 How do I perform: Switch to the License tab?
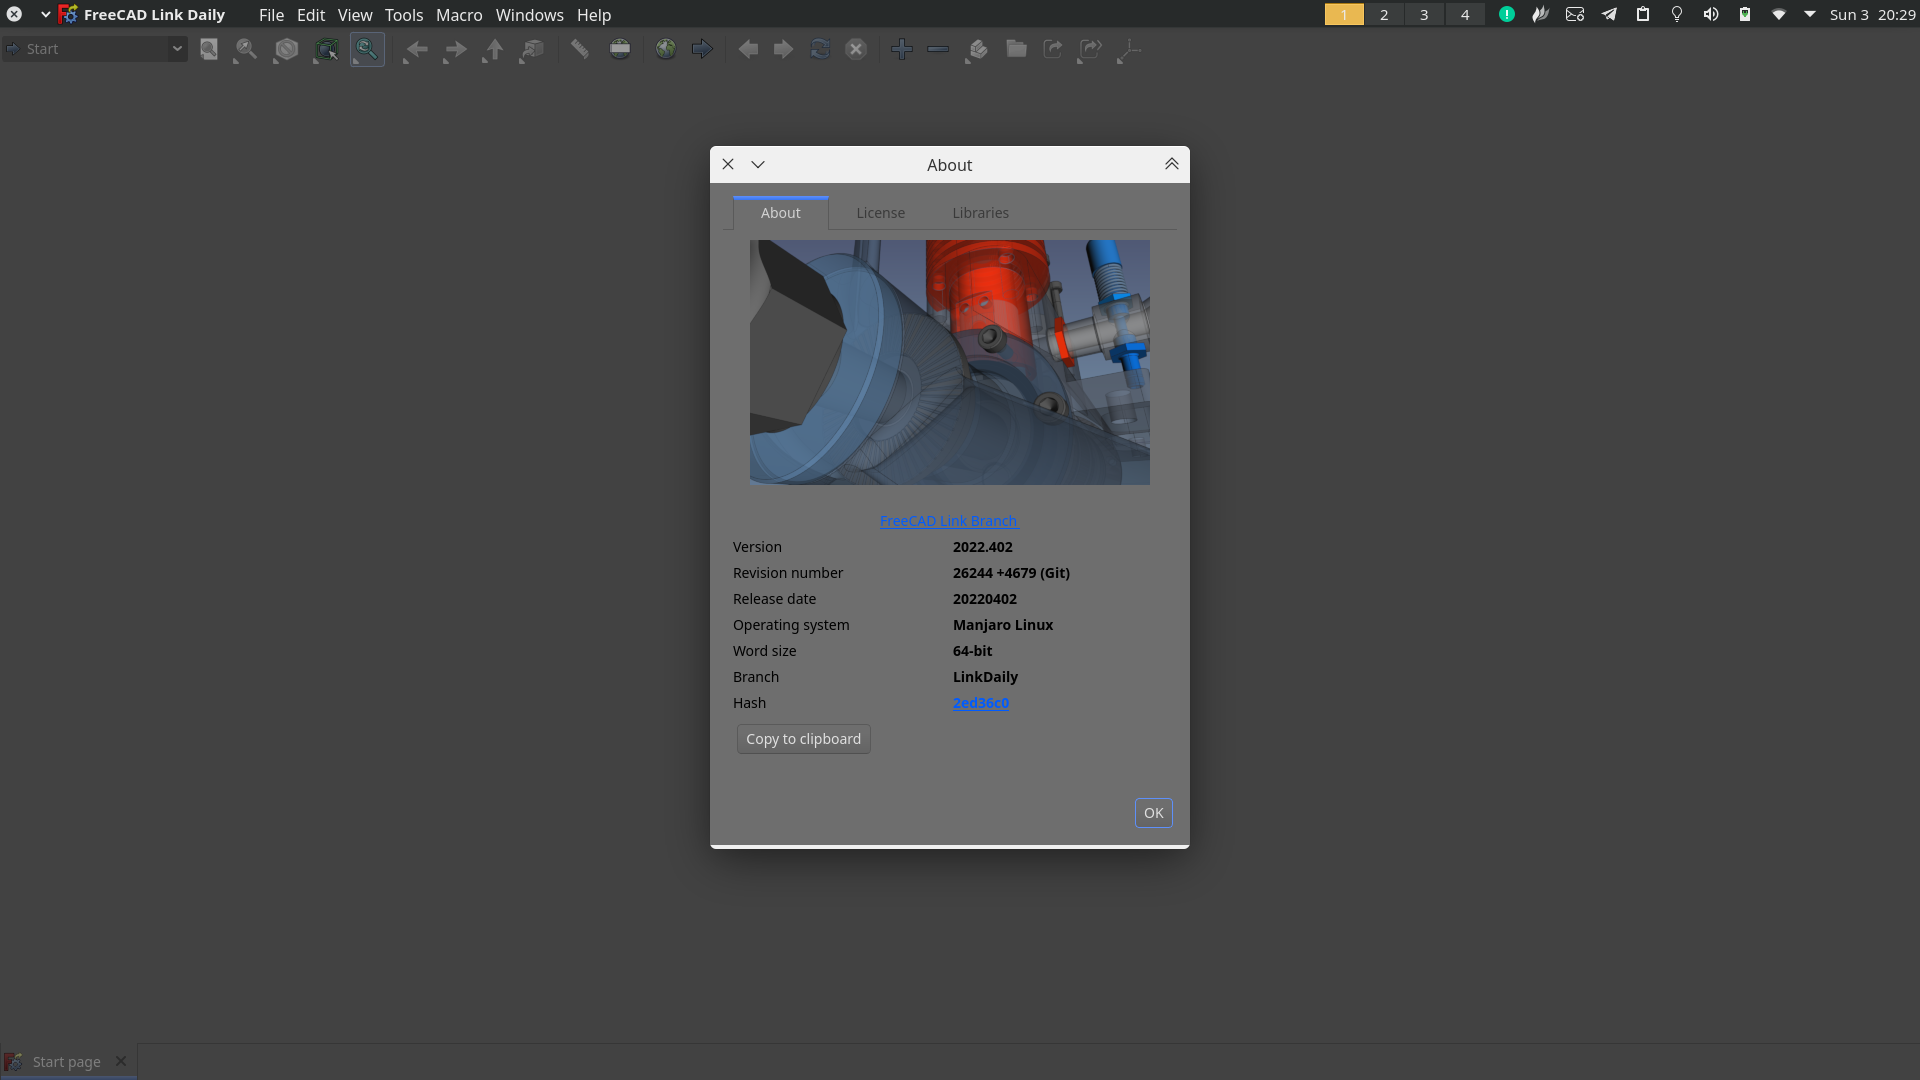pyautogui.click(x=880, y=213)
